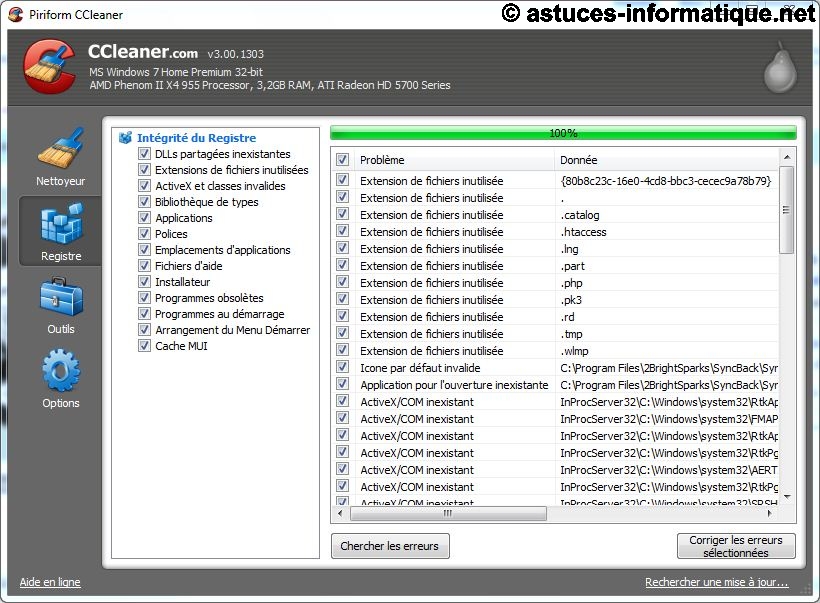The height and width of the screenshot is (603, 820).
Task: Uncheck Programmes obsolètes
Action: (144, 298)
